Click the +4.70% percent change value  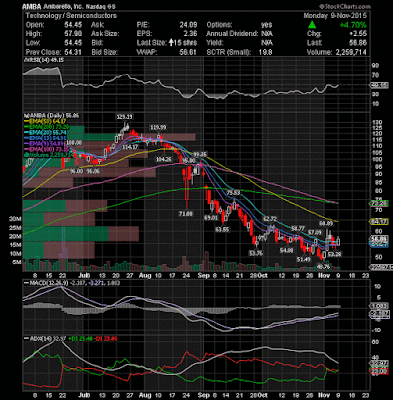(x=353, y=25)
